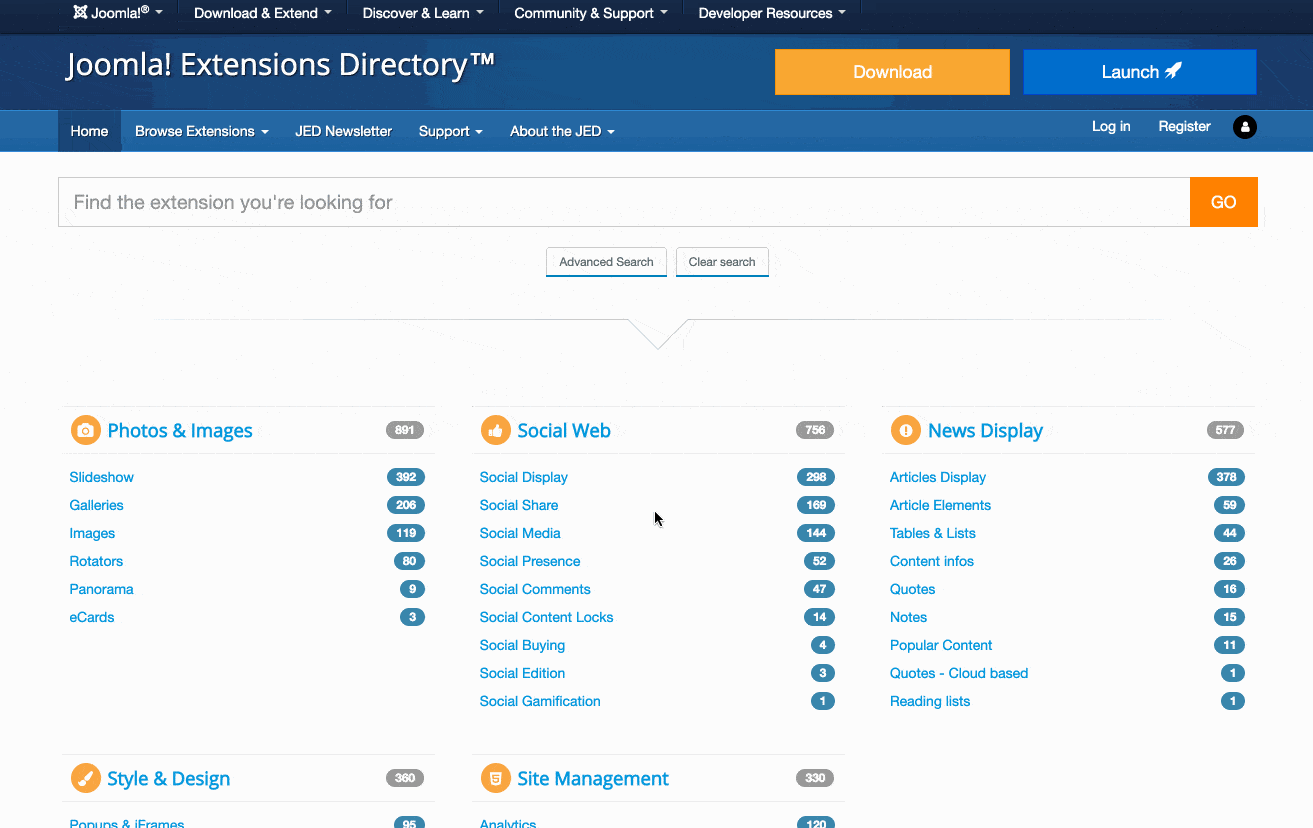Open Social Content Locks subcategory
This screenshot has height=828, width=1313.
pos(547,617)
